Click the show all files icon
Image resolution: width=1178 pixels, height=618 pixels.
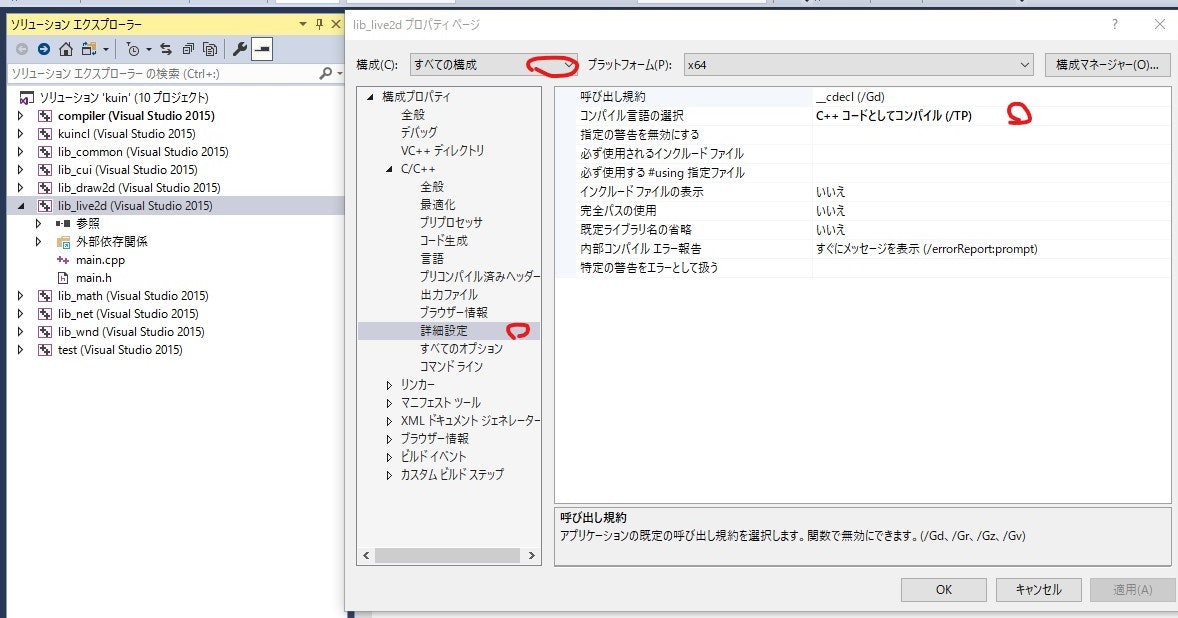click(x=210, y=50)
